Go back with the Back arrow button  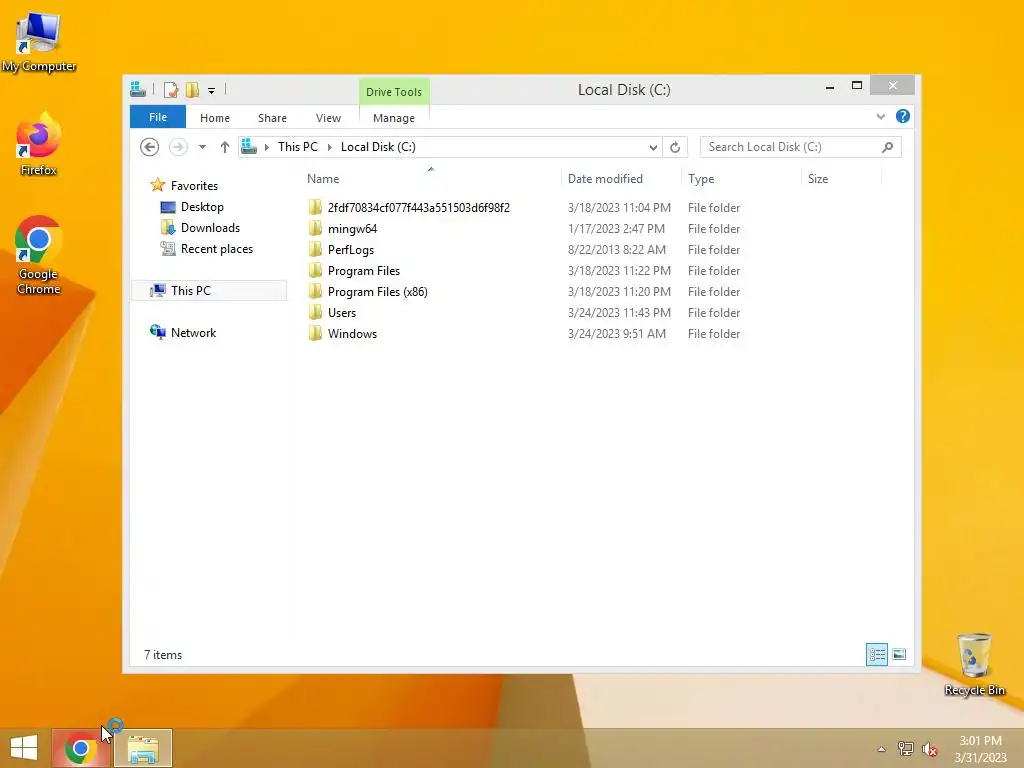[150, 147]
